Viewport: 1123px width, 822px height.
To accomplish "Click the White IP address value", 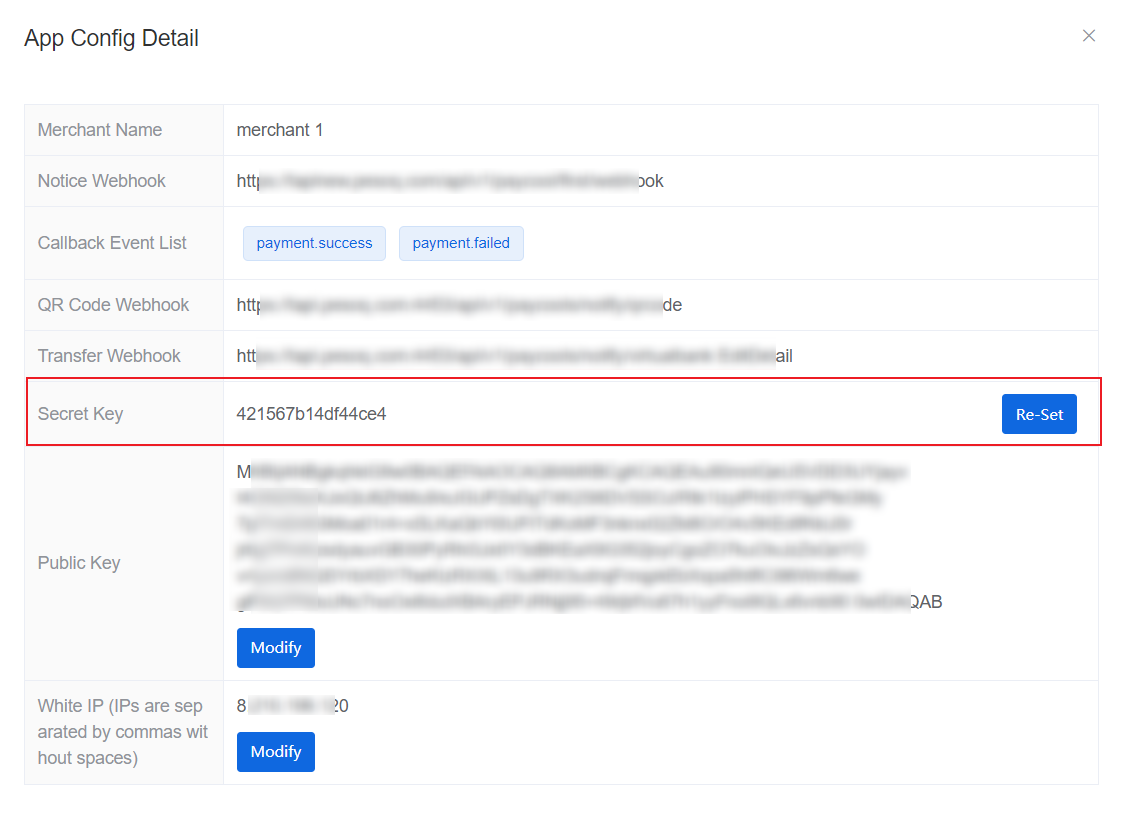I will pos(292,706).
